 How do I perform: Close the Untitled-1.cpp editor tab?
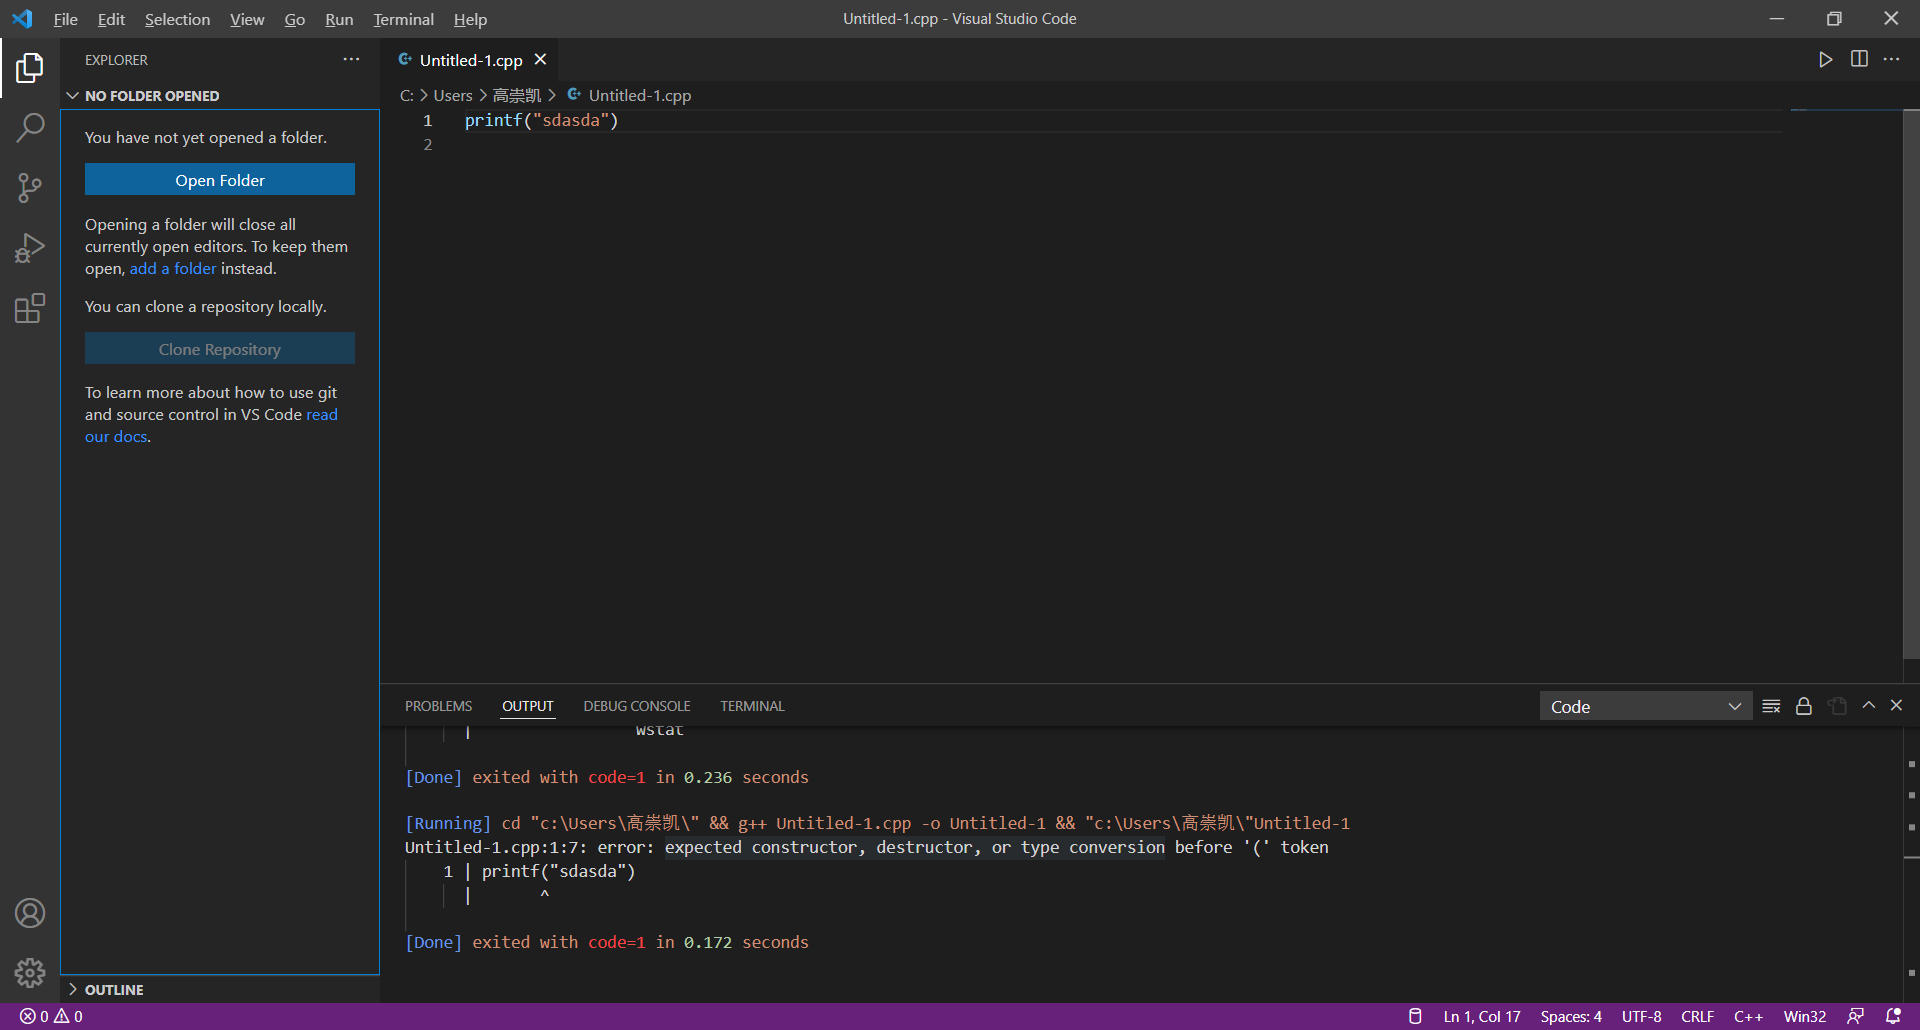point(540,60)
